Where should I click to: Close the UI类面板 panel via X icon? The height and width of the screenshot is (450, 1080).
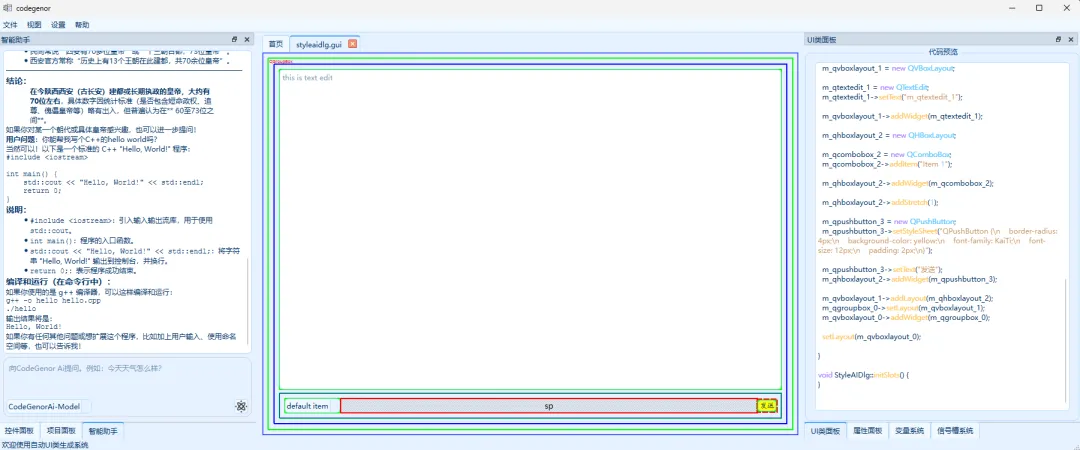[x=1071, y=39]
